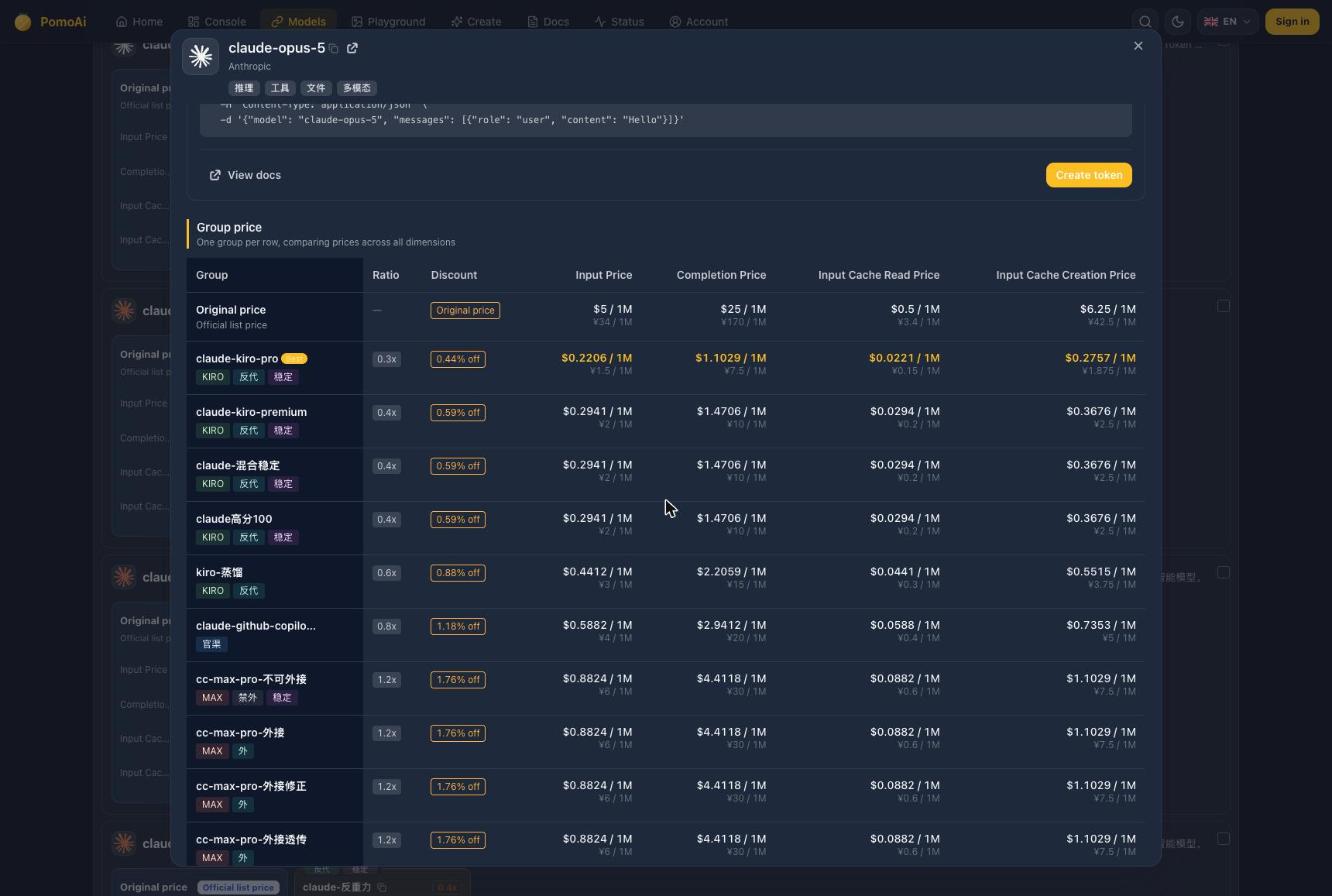This screenshot has width=1332, height=896.
Task: Click the curl command code block
Action: 666,119
